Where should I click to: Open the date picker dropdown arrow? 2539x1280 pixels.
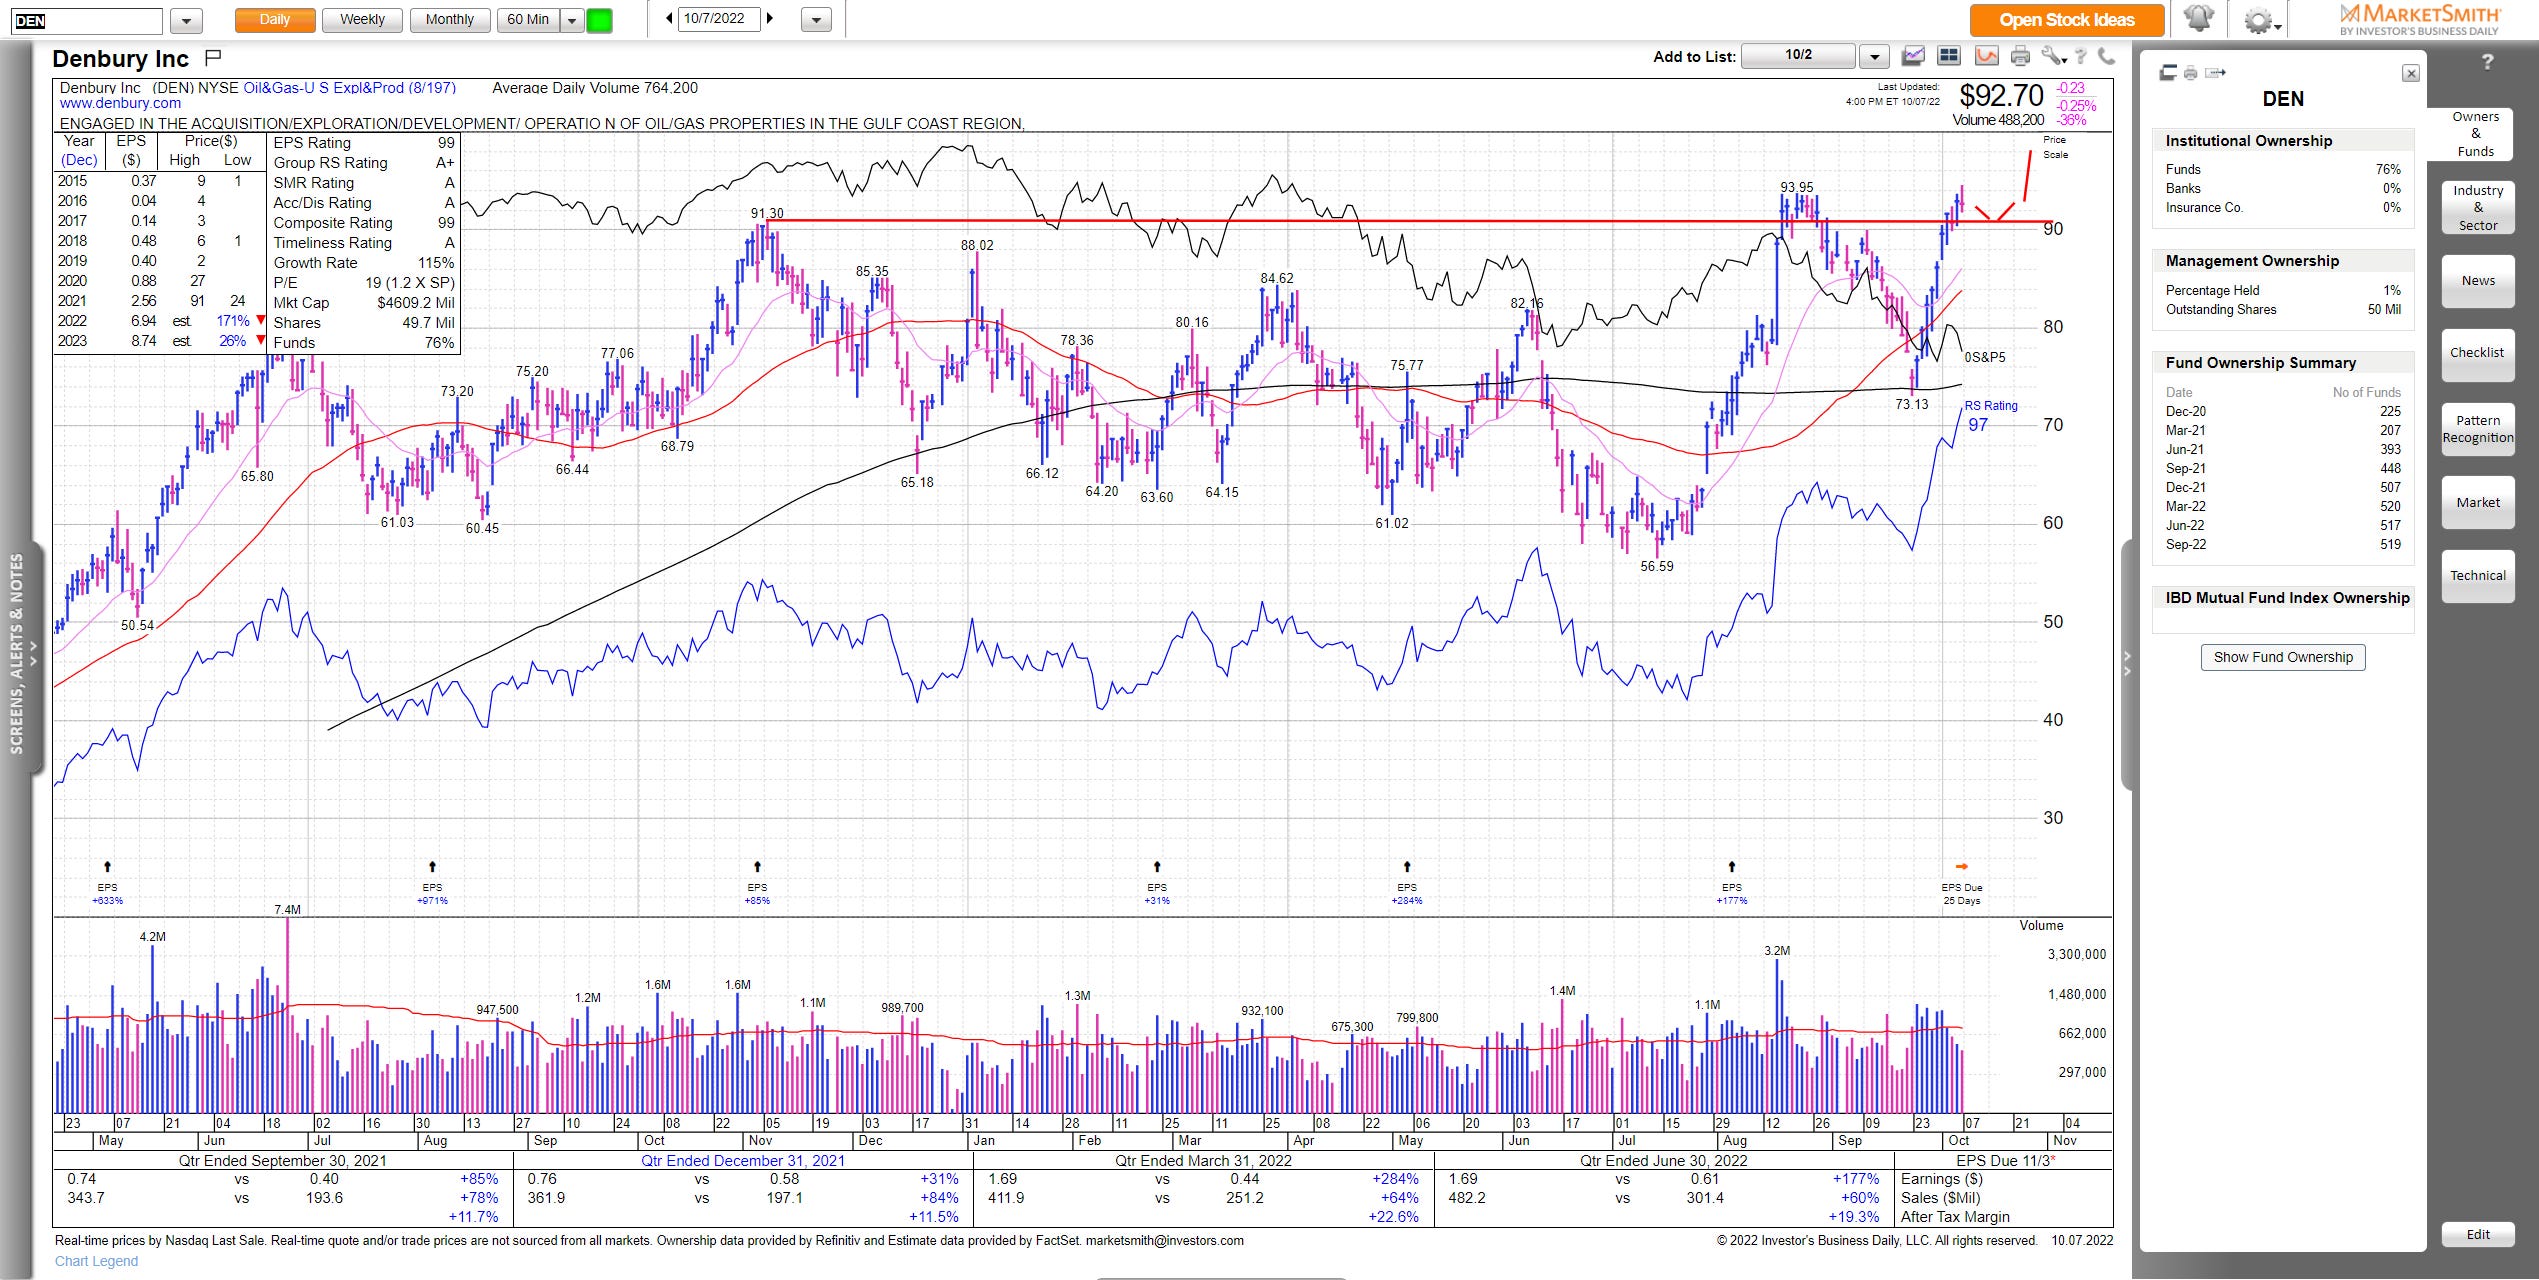click(816, 20)
